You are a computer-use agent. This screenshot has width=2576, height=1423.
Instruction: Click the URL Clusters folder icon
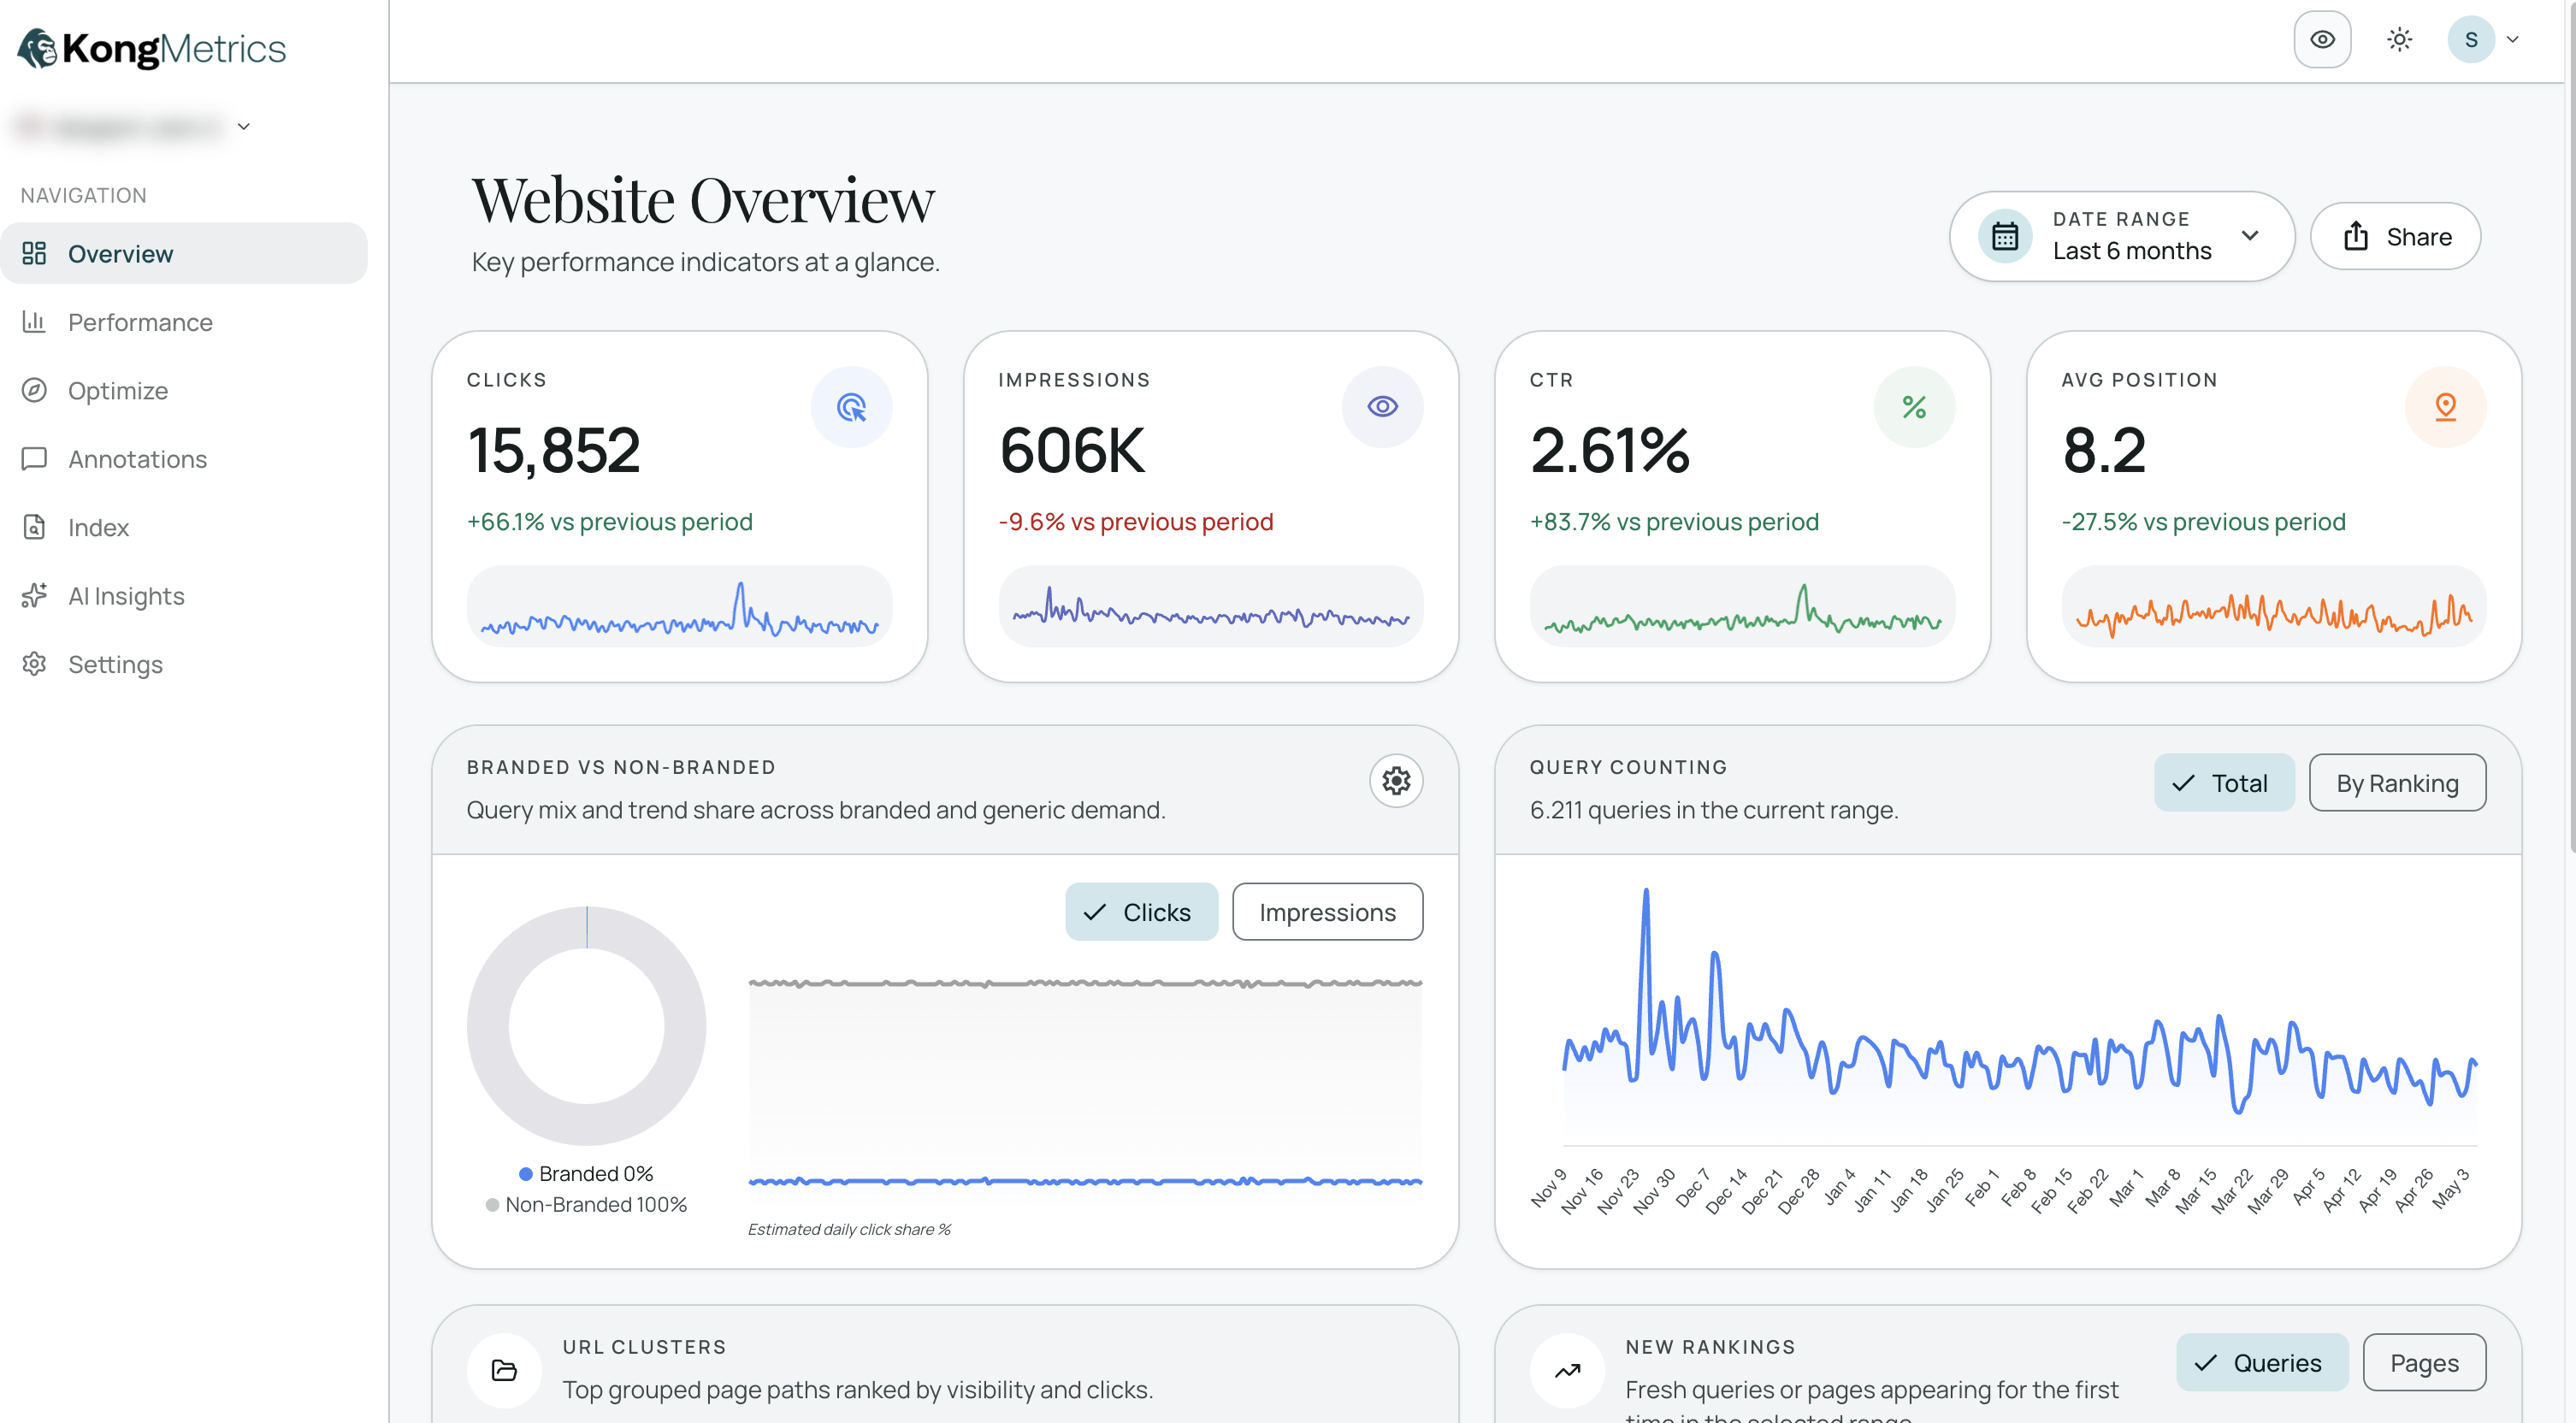coord(504,1370)
